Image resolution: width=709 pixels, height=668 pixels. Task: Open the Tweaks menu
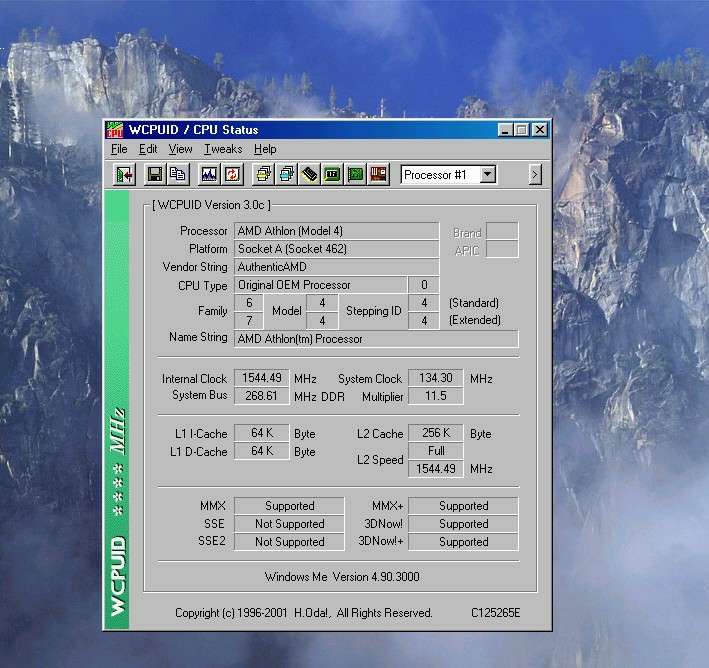tap(223, 149)
